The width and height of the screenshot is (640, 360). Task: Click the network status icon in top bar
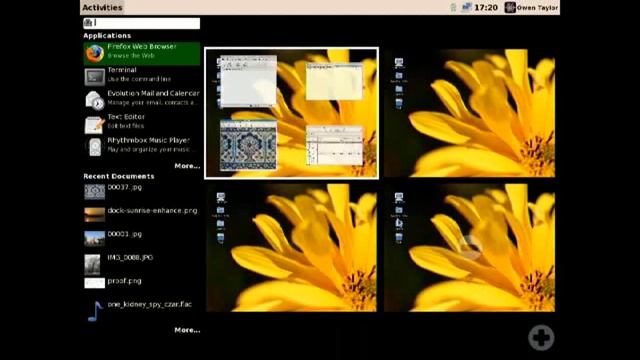pyautogui.click(x=466, y=7)
